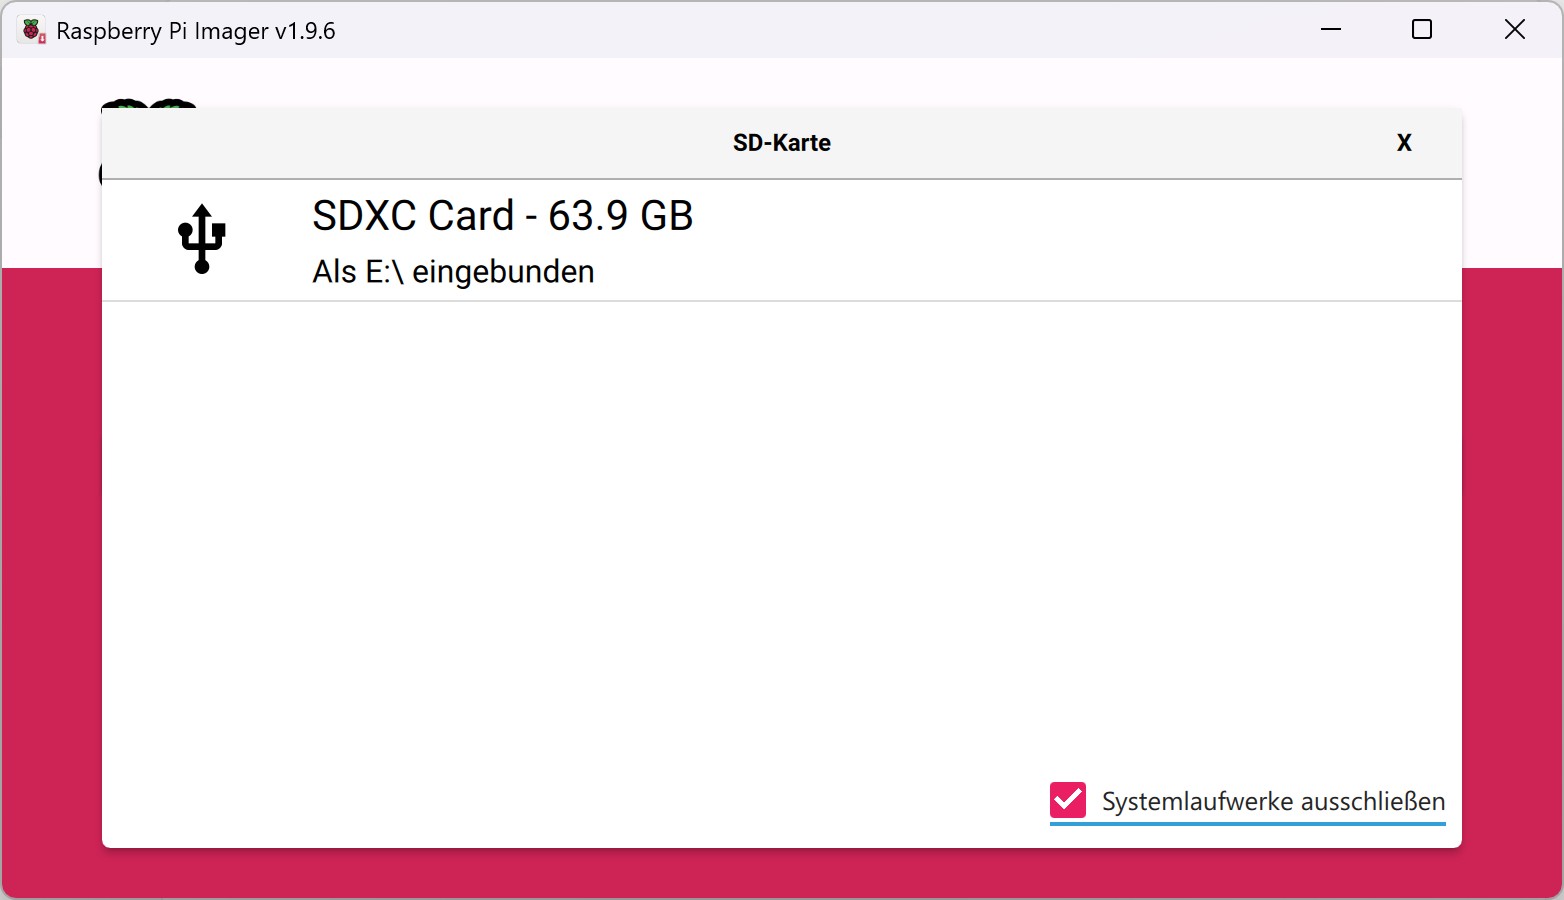Uncheck the Systemlaufwerke ausschließen checkbox
The height and width of the screenshot is (900, 1564).
pos(1068,800)
